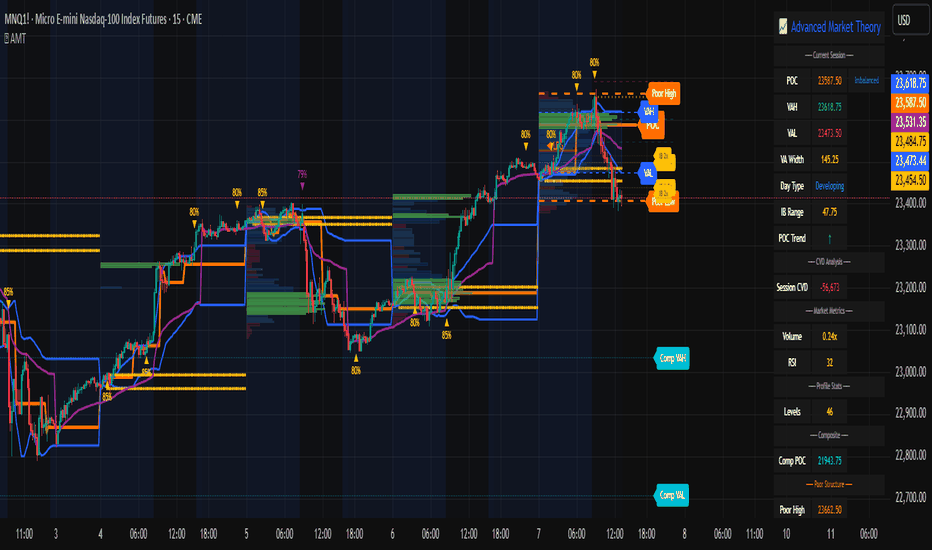932x550 pixels.
Task: Click the purple 23,531.35 price tag
Action: 911,122
